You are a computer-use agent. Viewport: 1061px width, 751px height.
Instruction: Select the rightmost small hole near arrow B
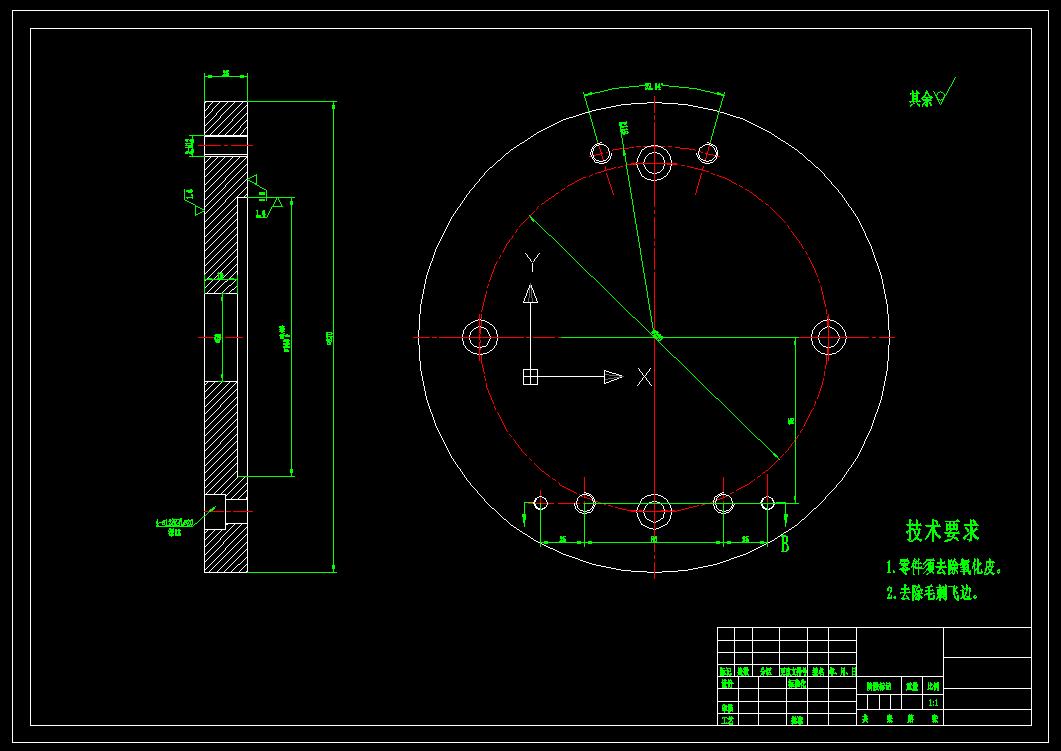click(x=767, y=503)
